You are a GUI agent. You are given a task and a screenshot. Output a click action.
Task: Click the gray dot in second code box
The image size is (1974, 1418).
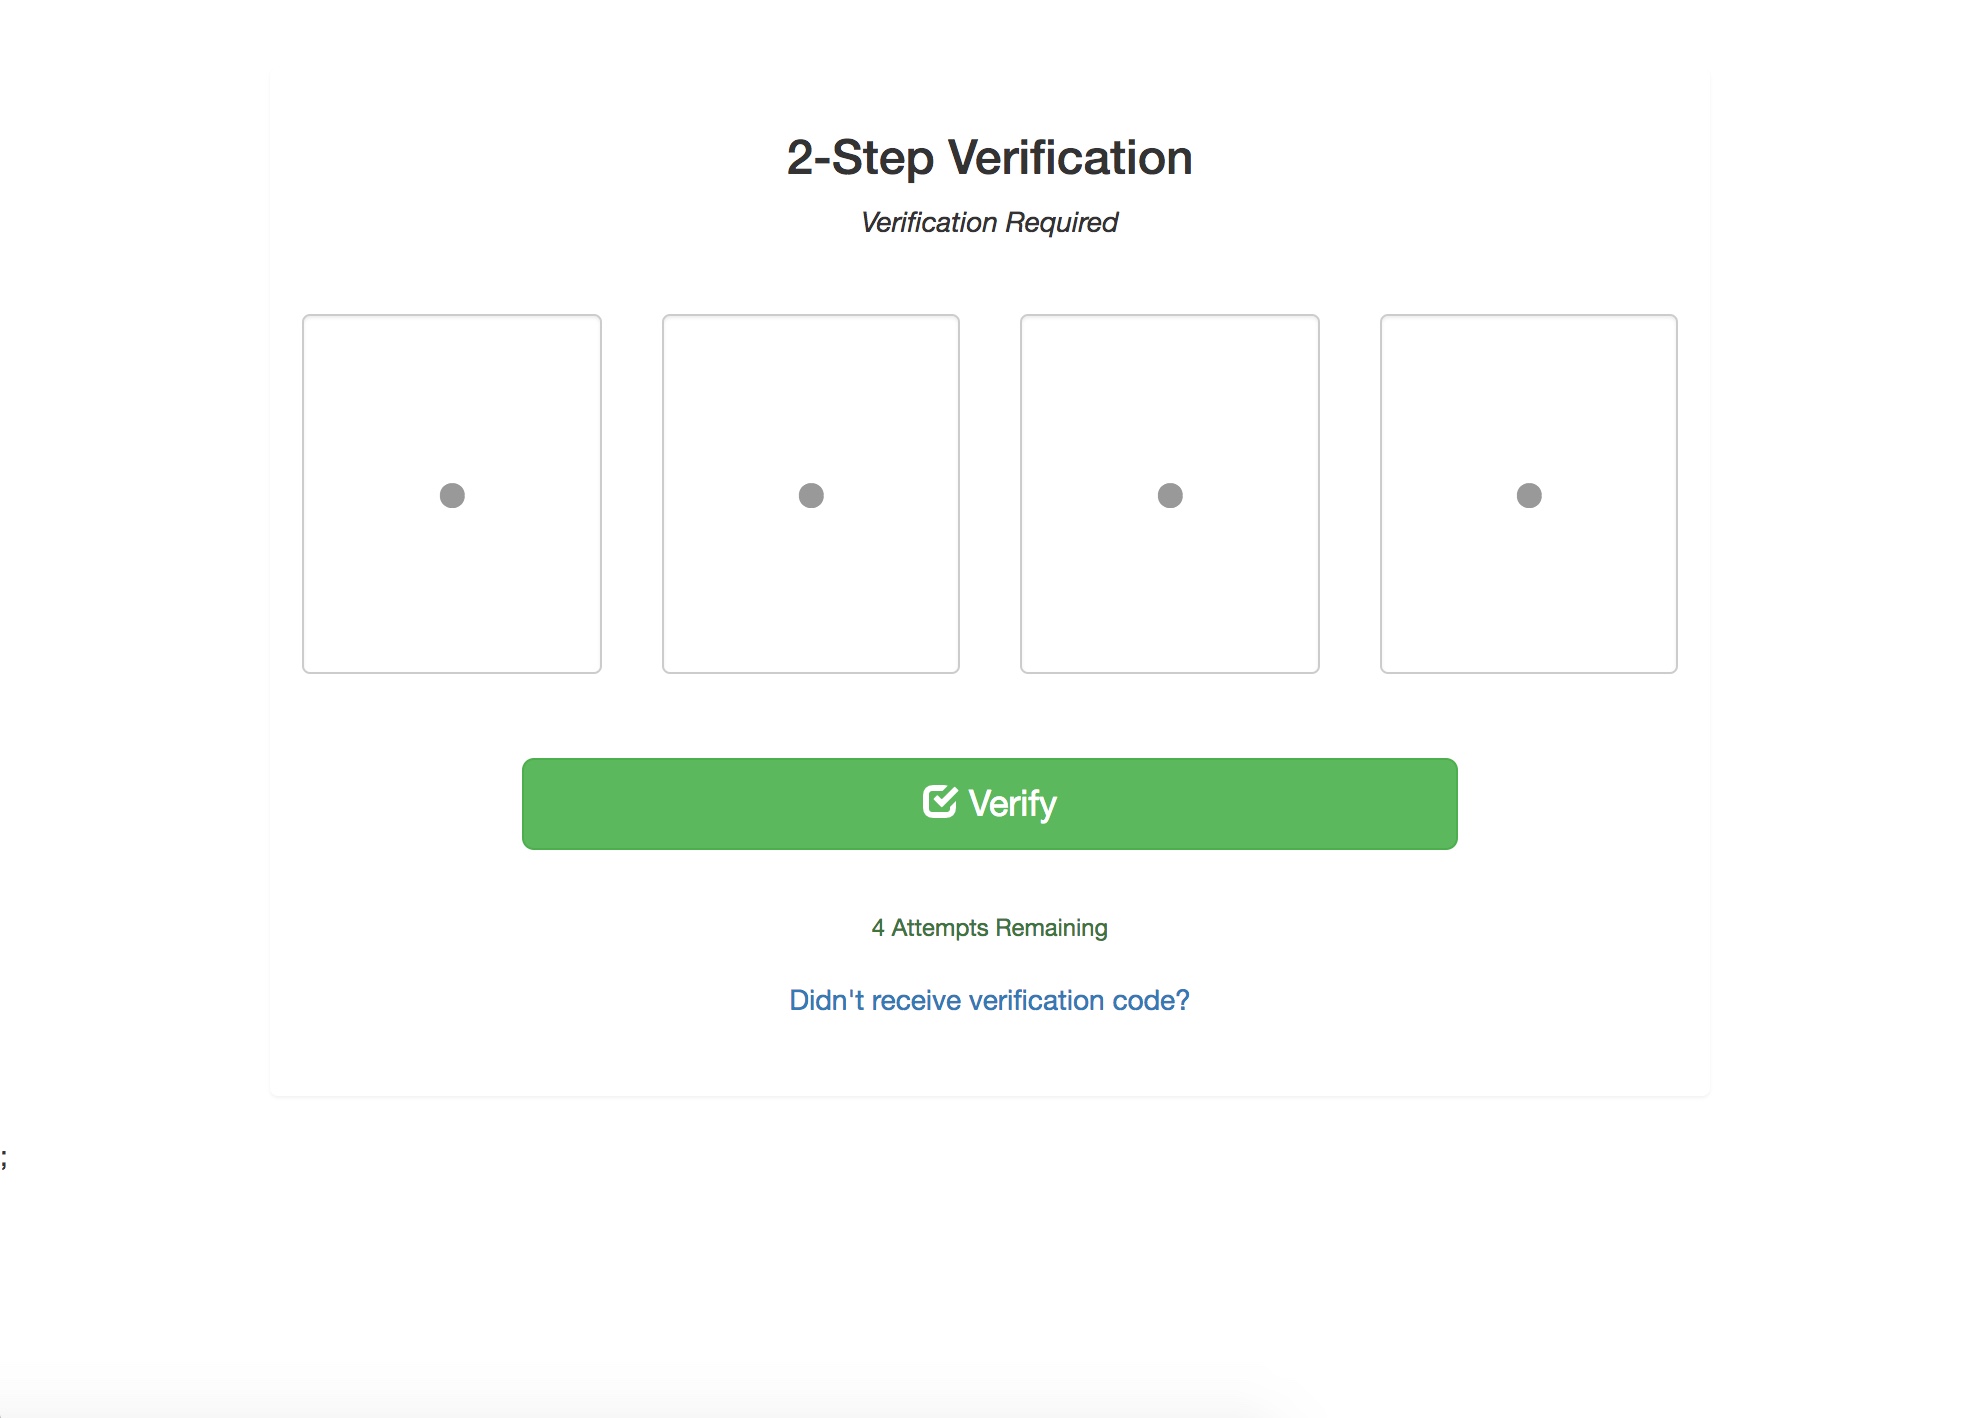pos(811,495)
